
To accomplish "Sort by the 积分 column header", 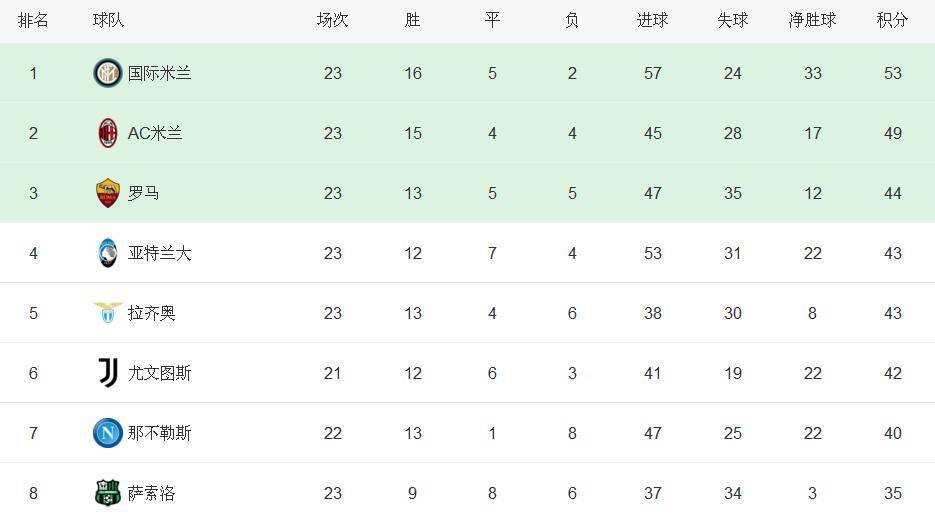I will click(892, 20).
